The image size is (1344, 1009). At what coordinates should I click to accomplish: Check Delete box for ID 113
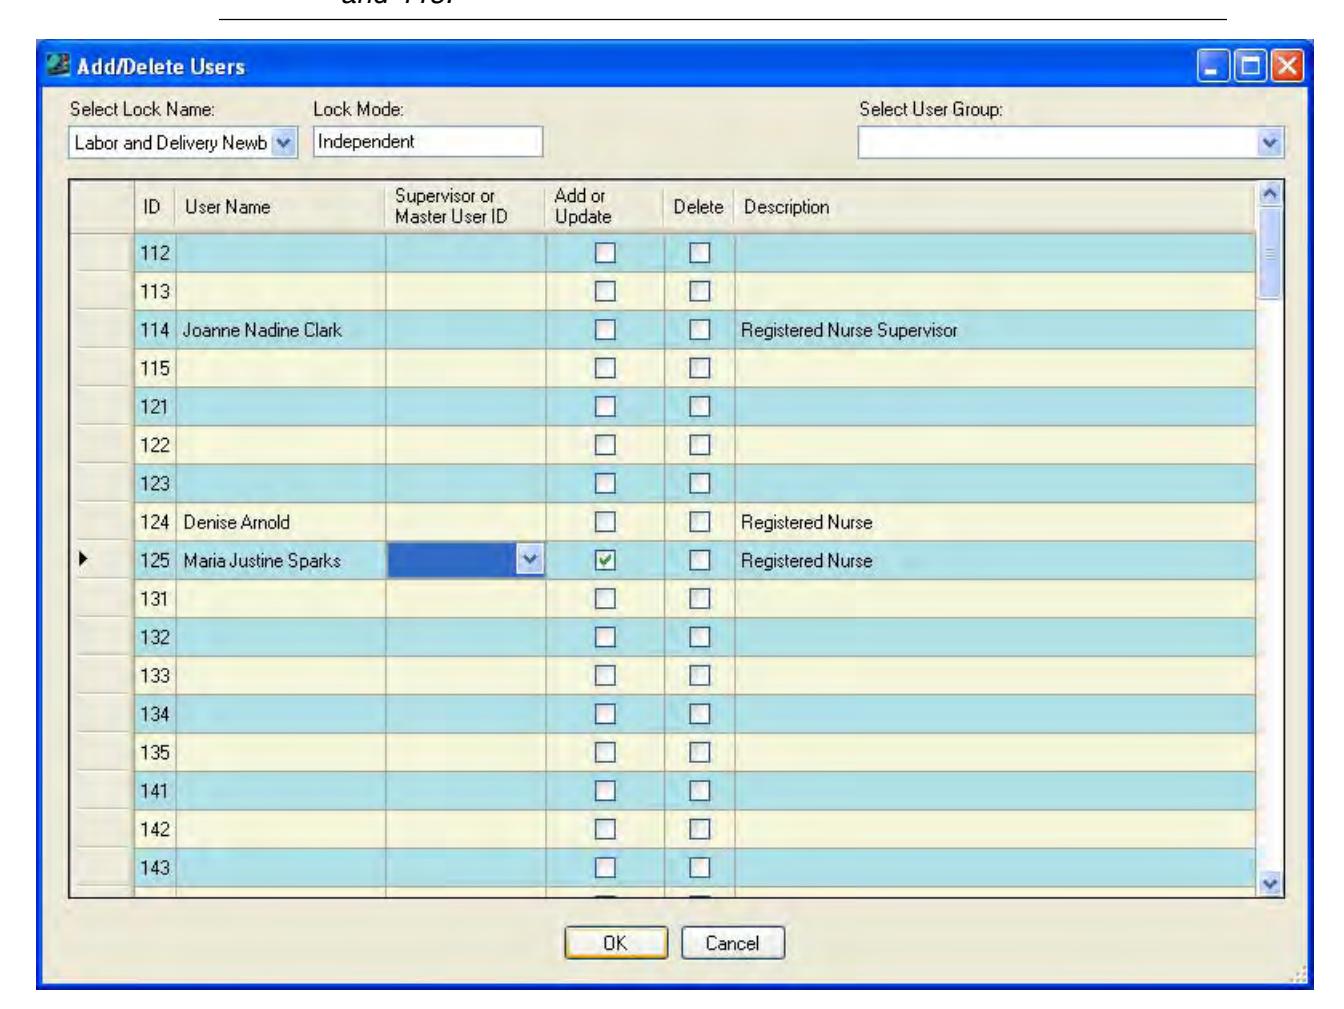tap(700, 292)
